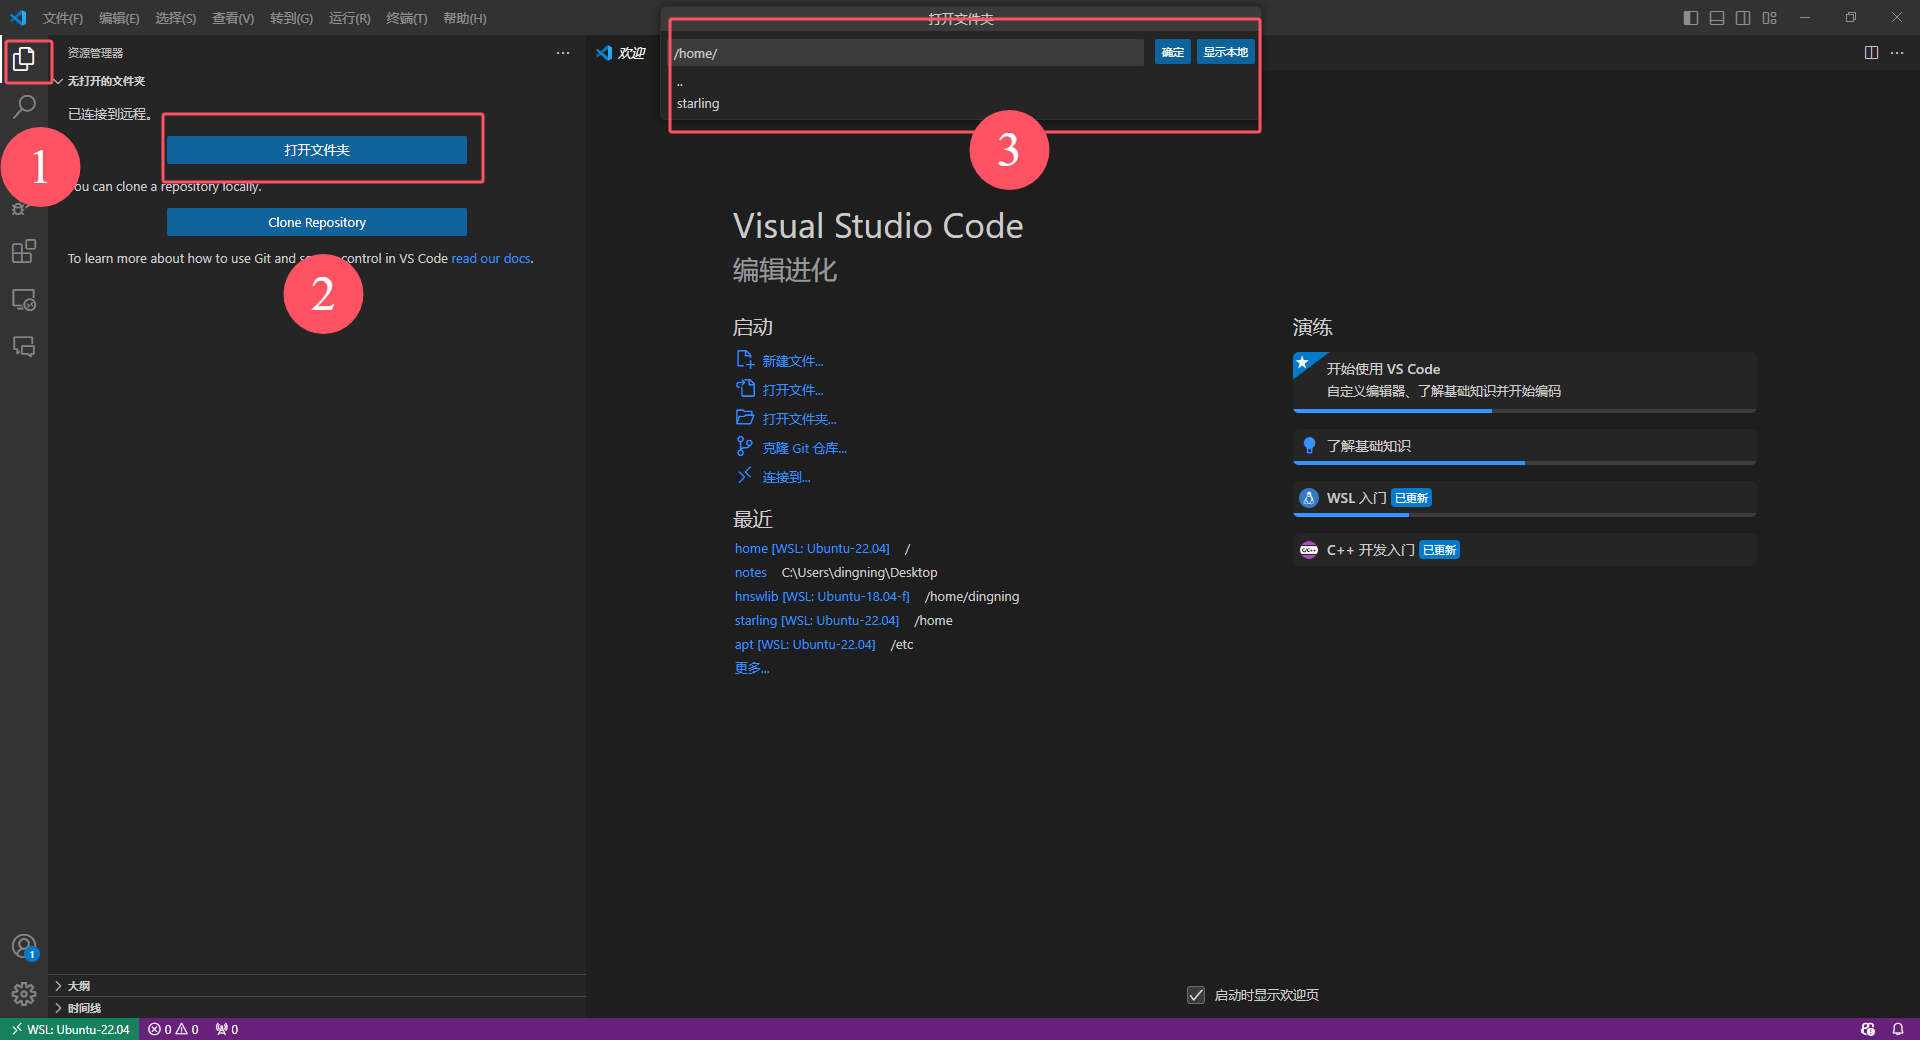Click the open folder icon under 启动
Viewport: 1920px width, 1040px height.
coord(745,418)
